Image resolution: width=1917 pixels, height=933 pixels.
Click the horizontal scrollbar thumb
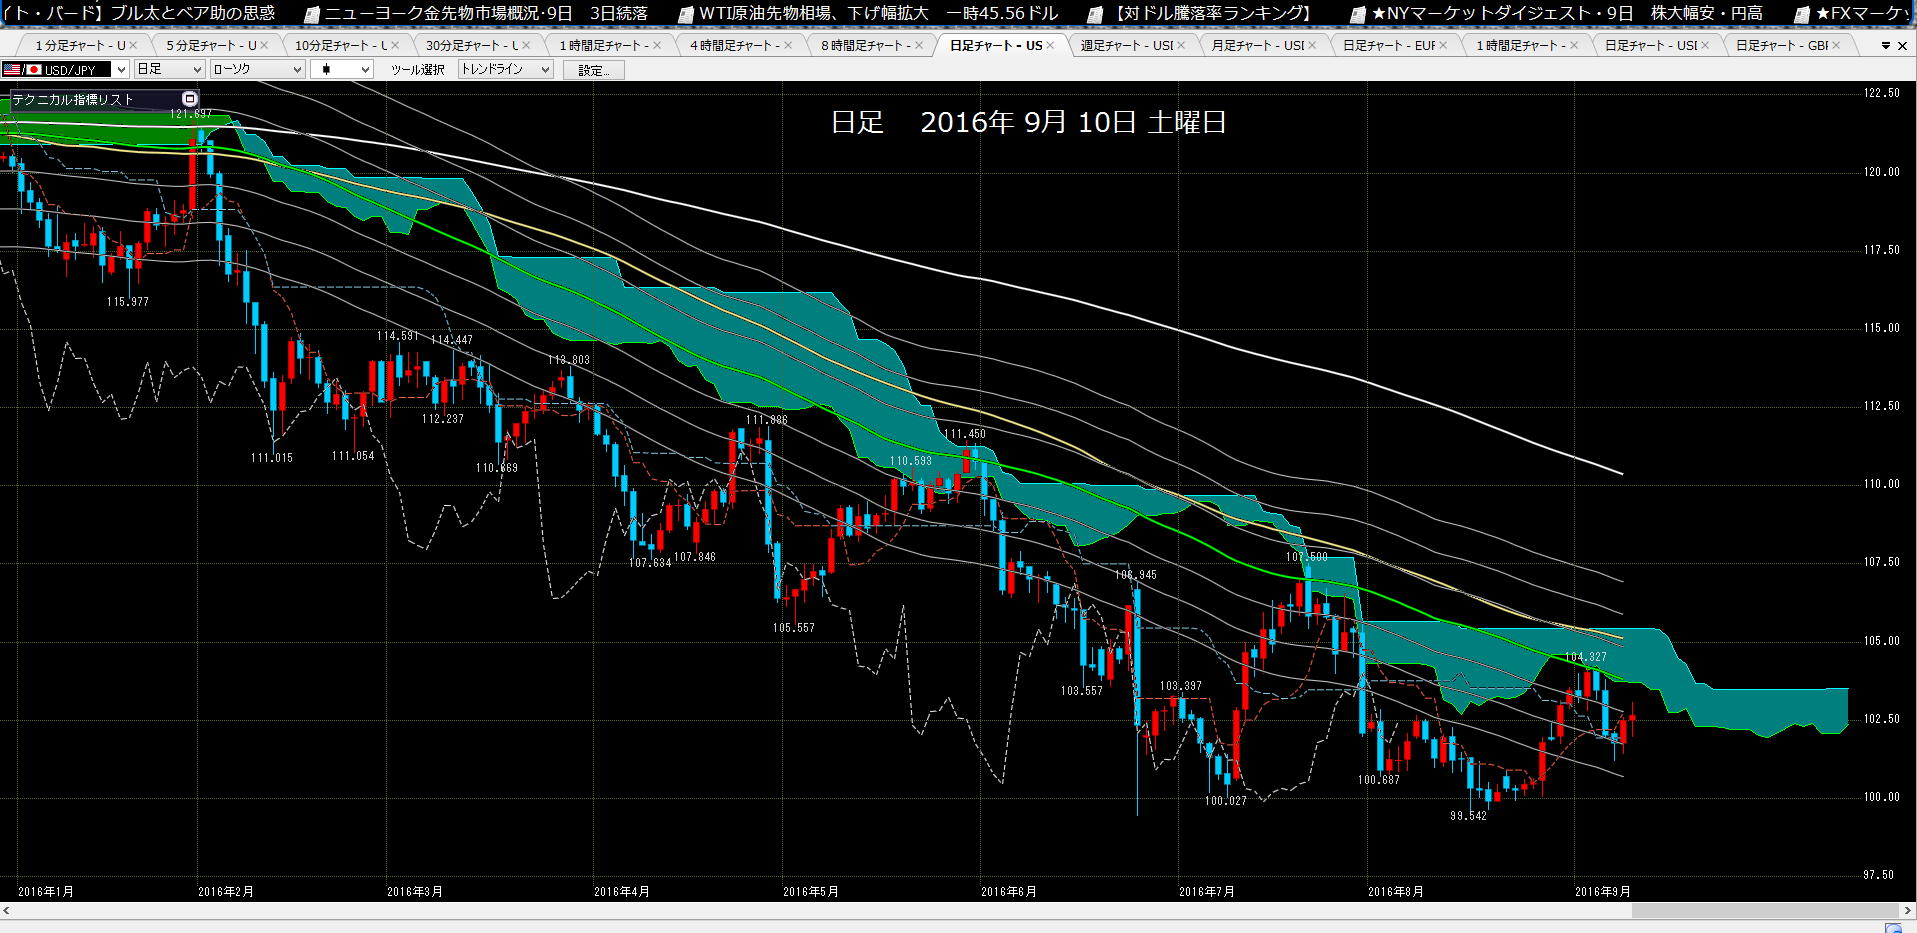pyautogui.click(x=1765, y=911)
